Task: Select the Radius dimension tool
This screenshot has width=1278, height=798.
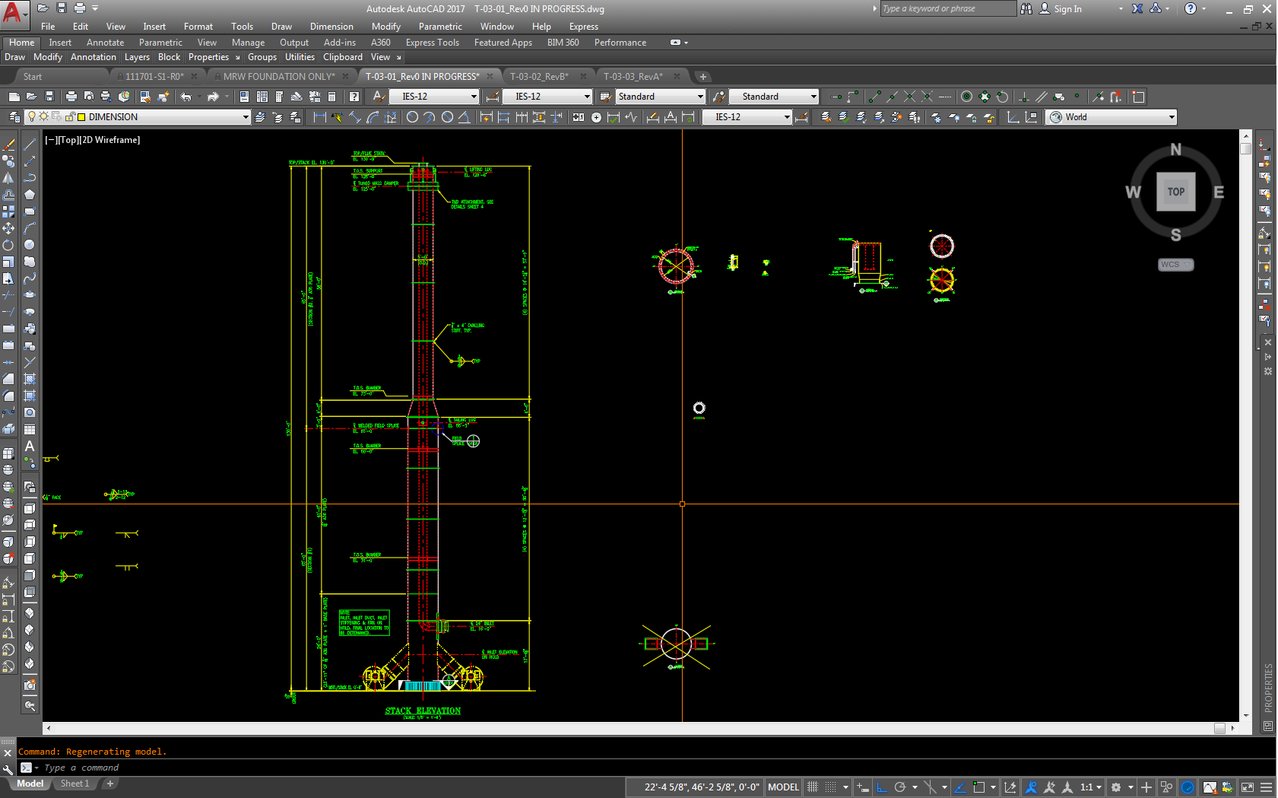Action: 411,117
